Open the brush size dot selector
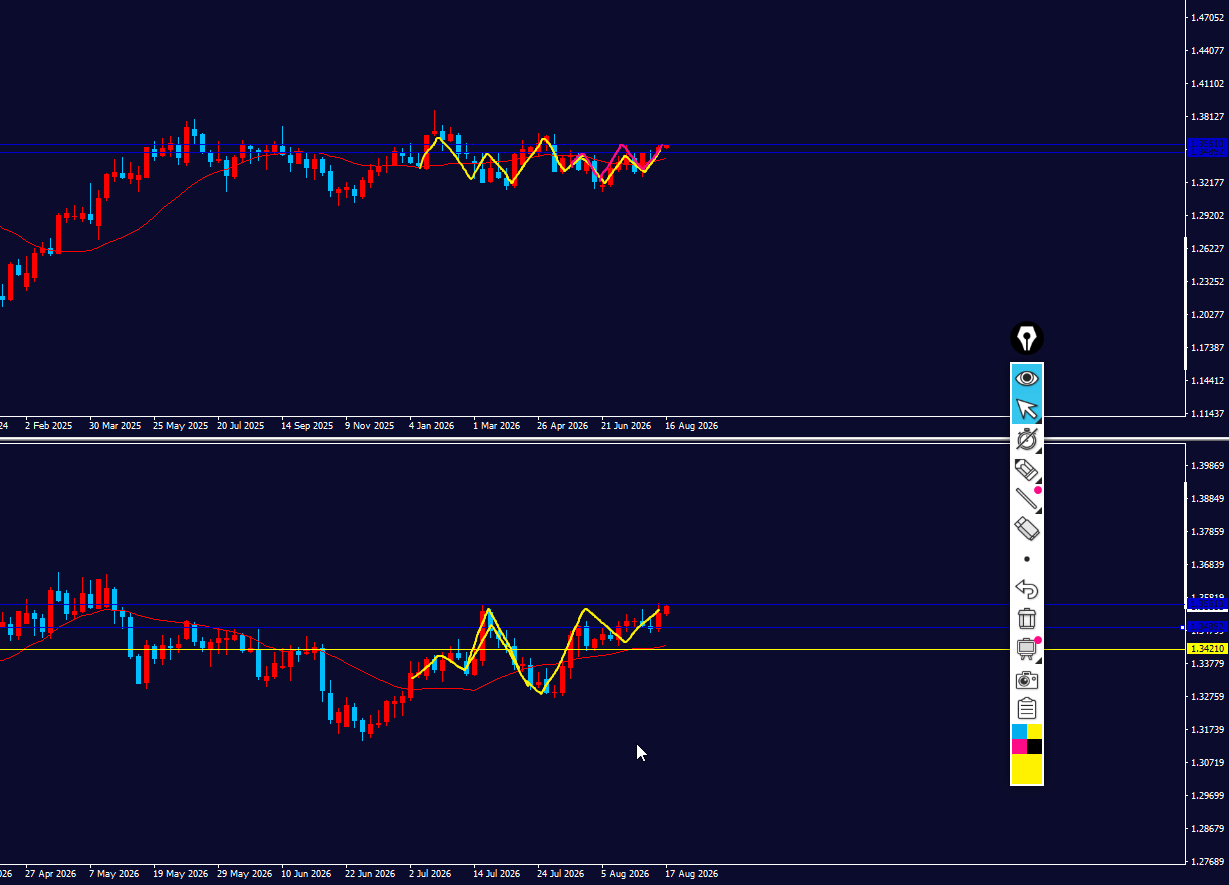The height and width of the screenshot is (885, 1229). pos(1027,559)
